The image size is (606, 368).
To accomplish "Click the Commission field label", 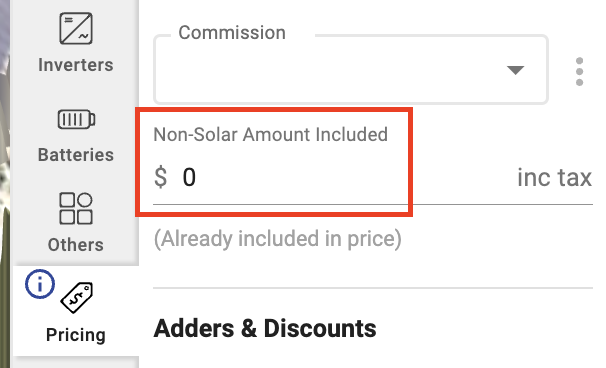I will point(232,32).
